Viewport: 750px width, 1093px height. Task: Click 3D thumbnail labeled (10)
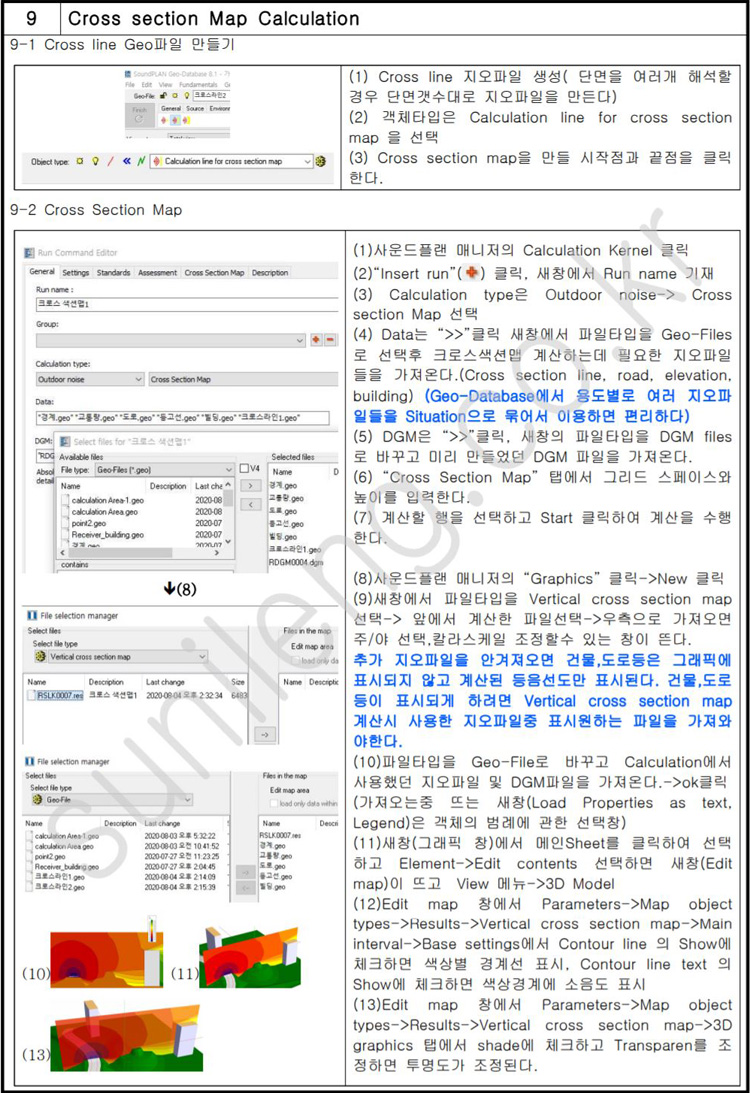point(107,953)
